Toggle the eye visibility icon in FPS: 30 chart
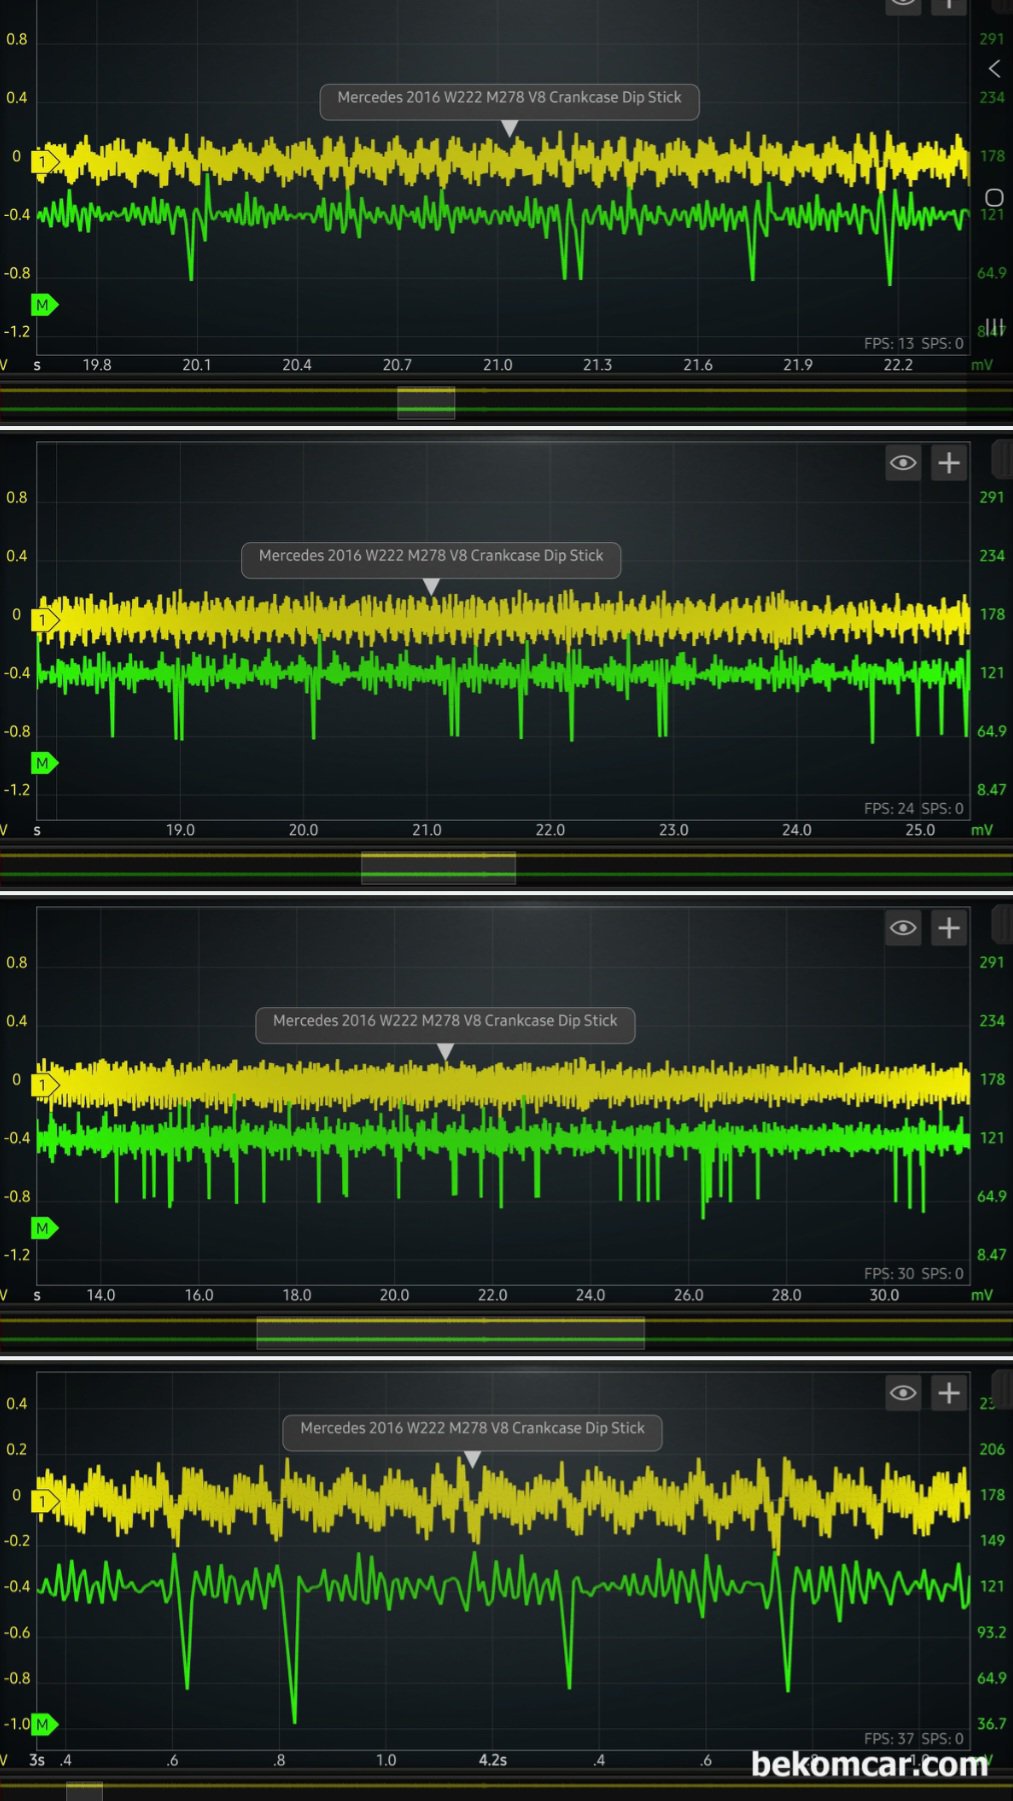Image resolution: width=1013 pixels, height=1801 pixels. [903, 928]
